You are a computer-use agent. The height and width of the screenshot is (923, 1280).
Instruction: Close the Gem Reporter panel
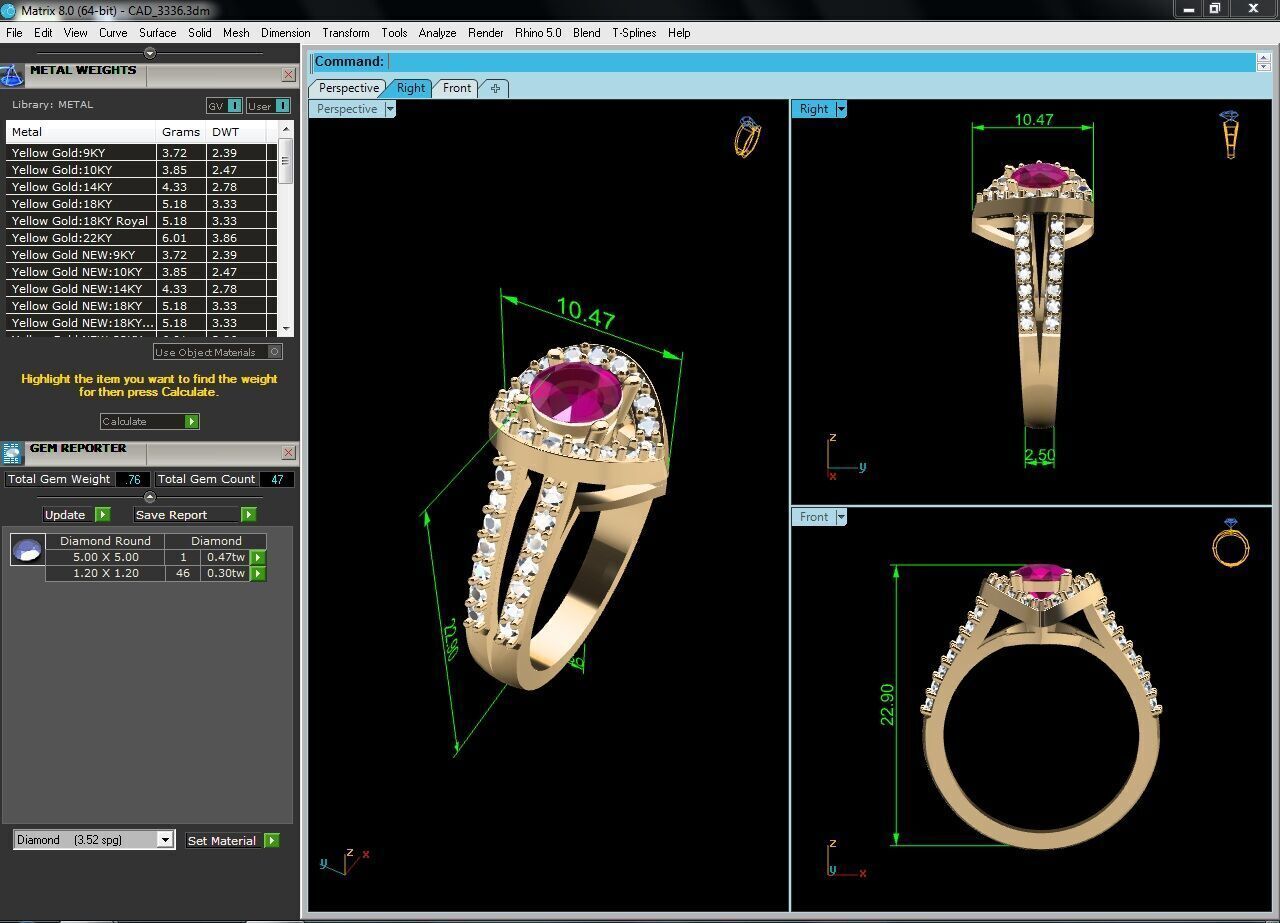288,453
